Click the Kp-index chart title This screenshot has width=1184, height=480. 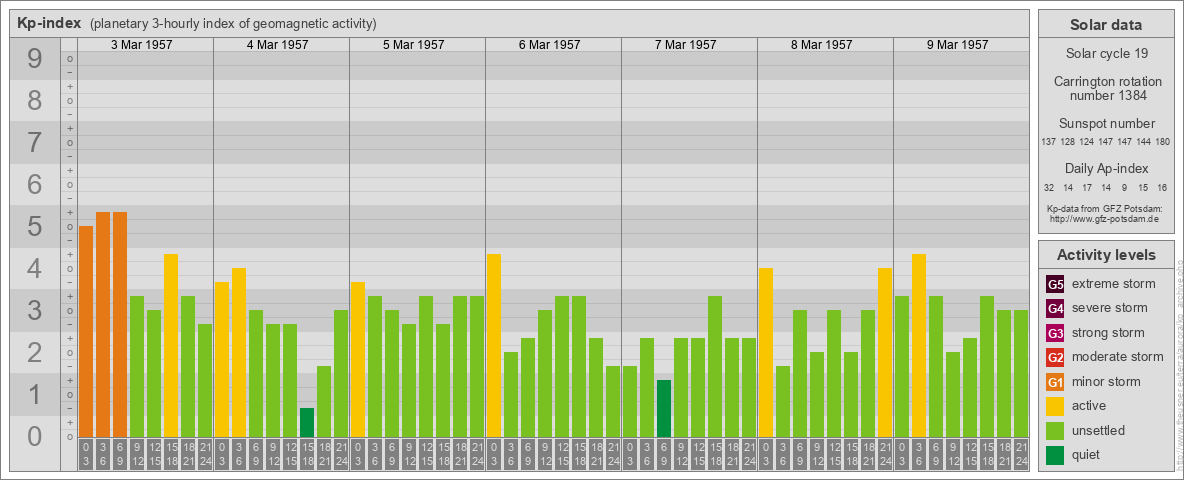click(48, 23)
